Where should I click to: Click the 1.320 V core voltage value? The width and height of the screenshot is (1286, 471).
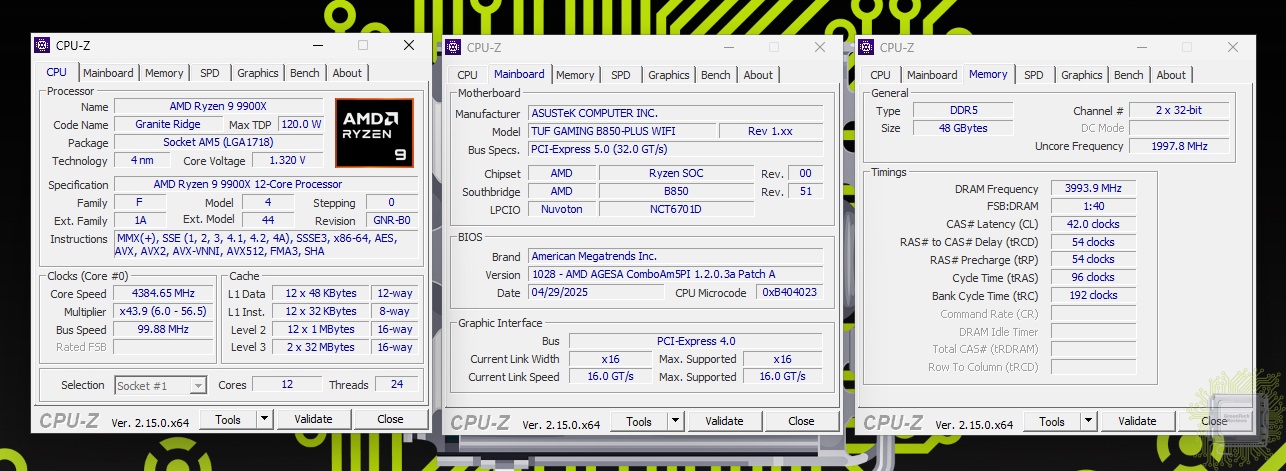287,160
